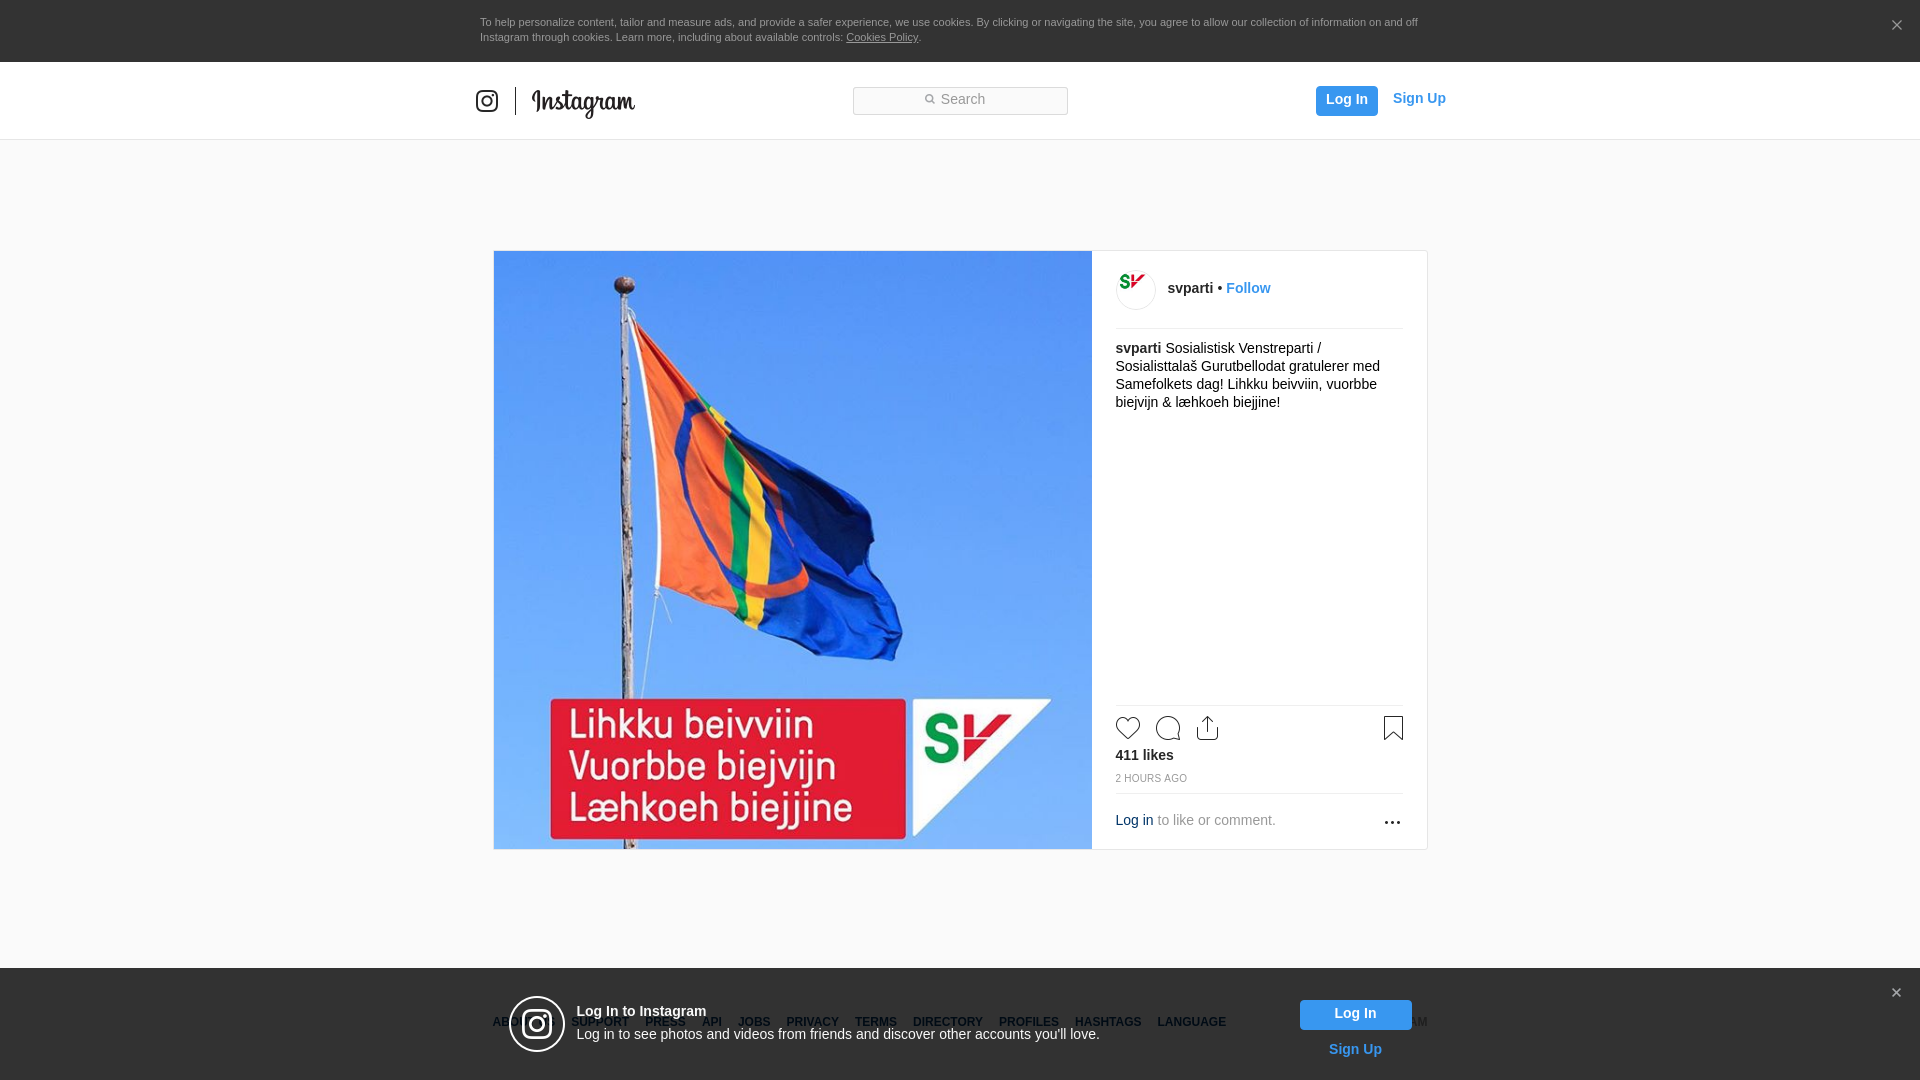Like the post with heart icon
The height and width of the screenshot is (1080, 1920).
[1128, 728]
